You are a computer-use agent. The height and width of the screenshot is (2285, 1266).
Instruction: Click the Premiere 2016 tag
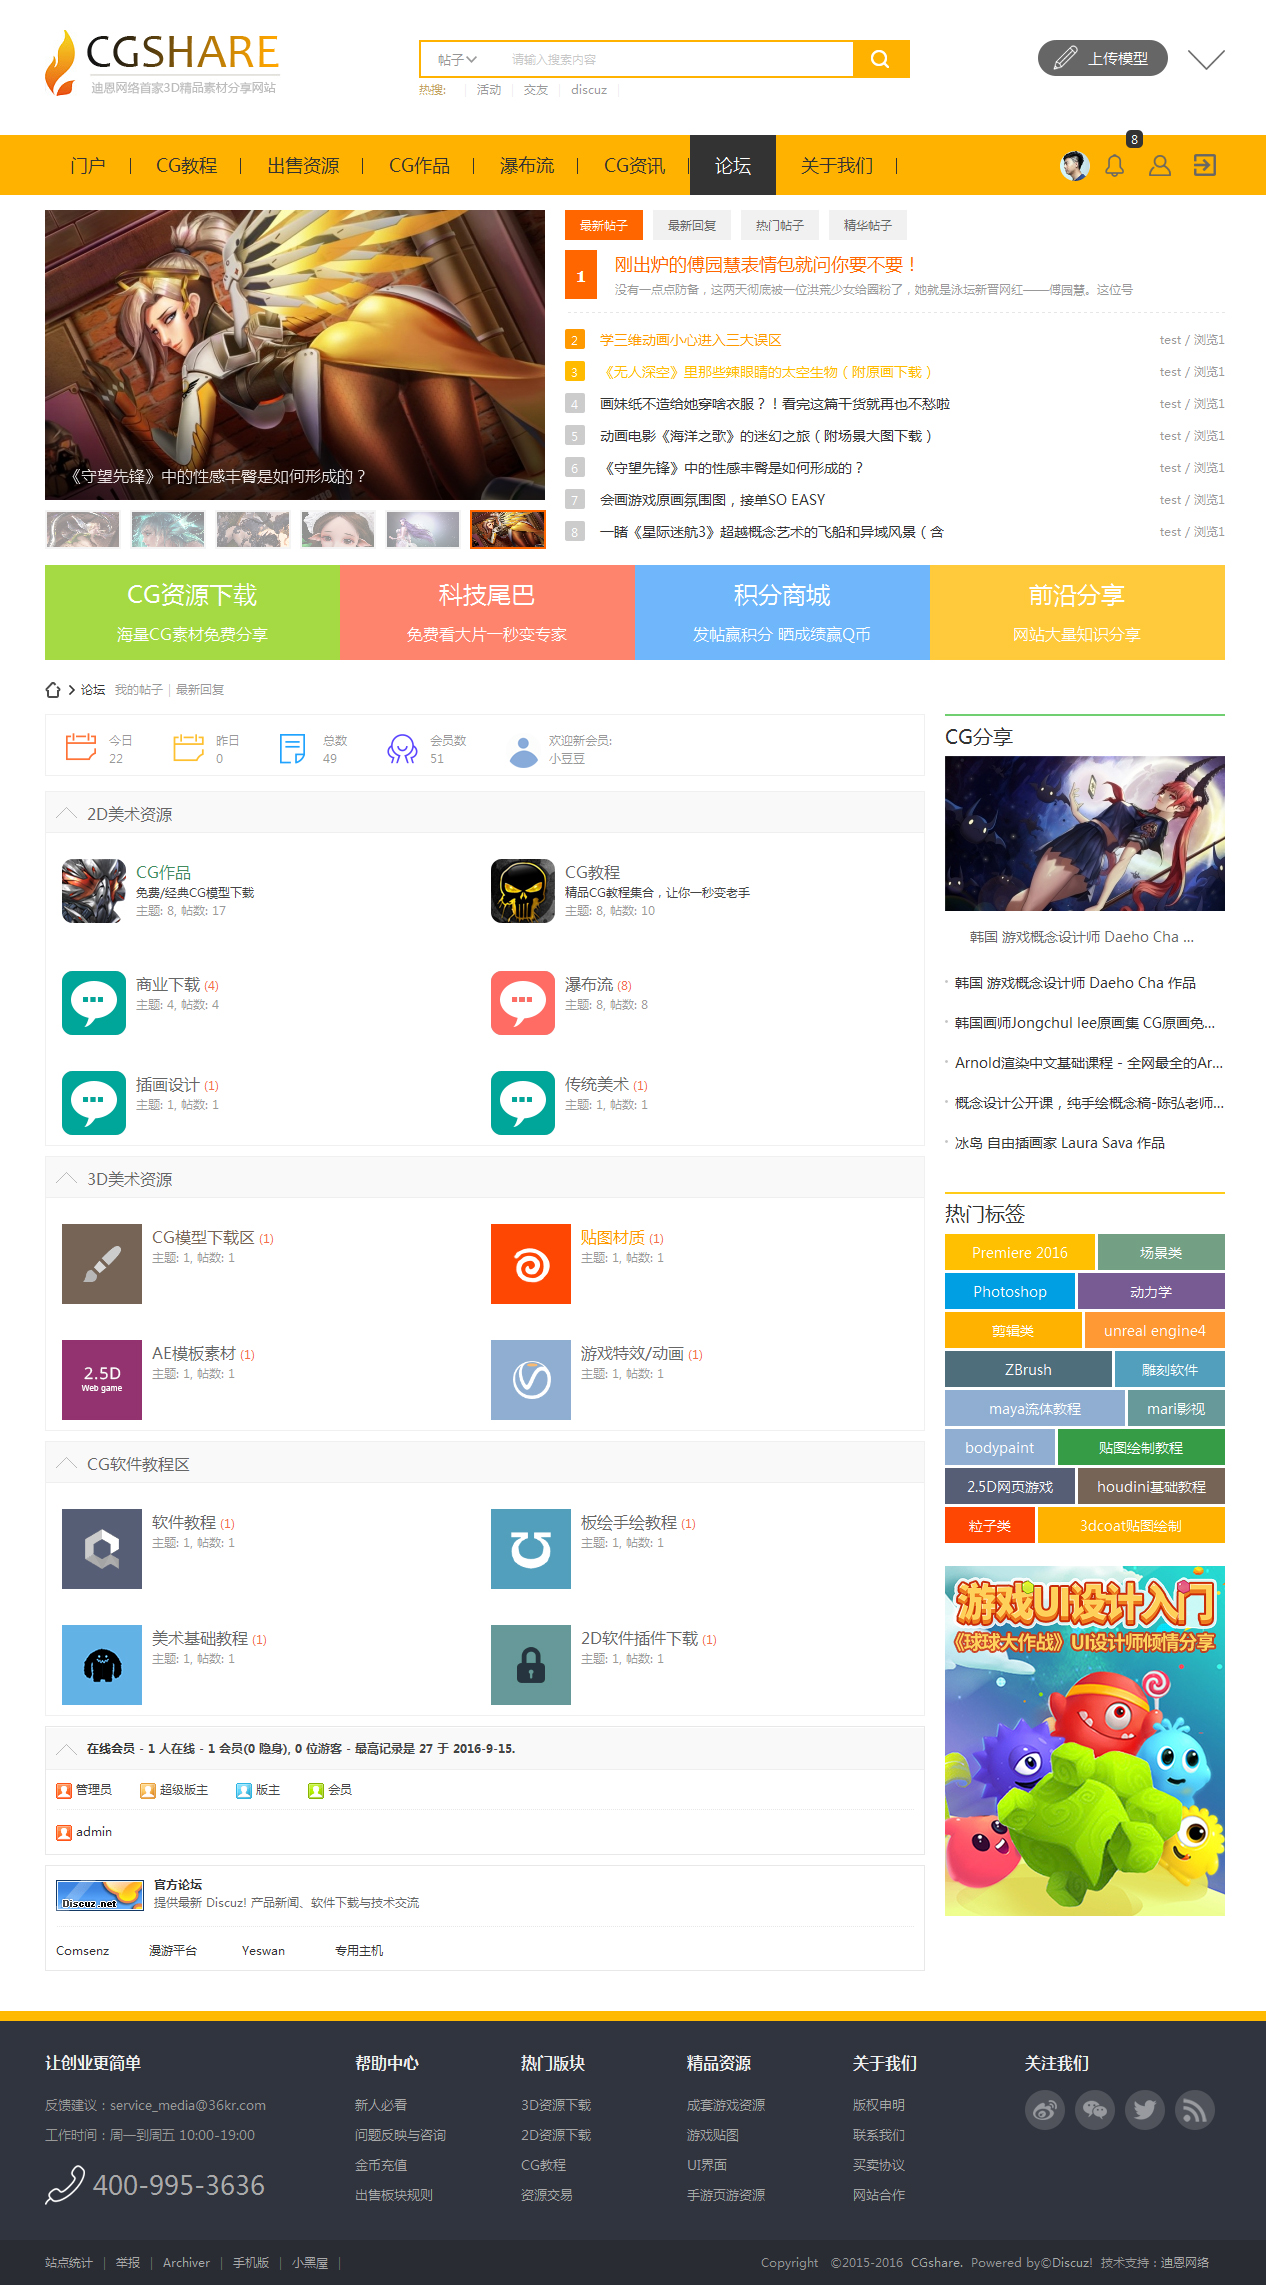(1019, 1252)
